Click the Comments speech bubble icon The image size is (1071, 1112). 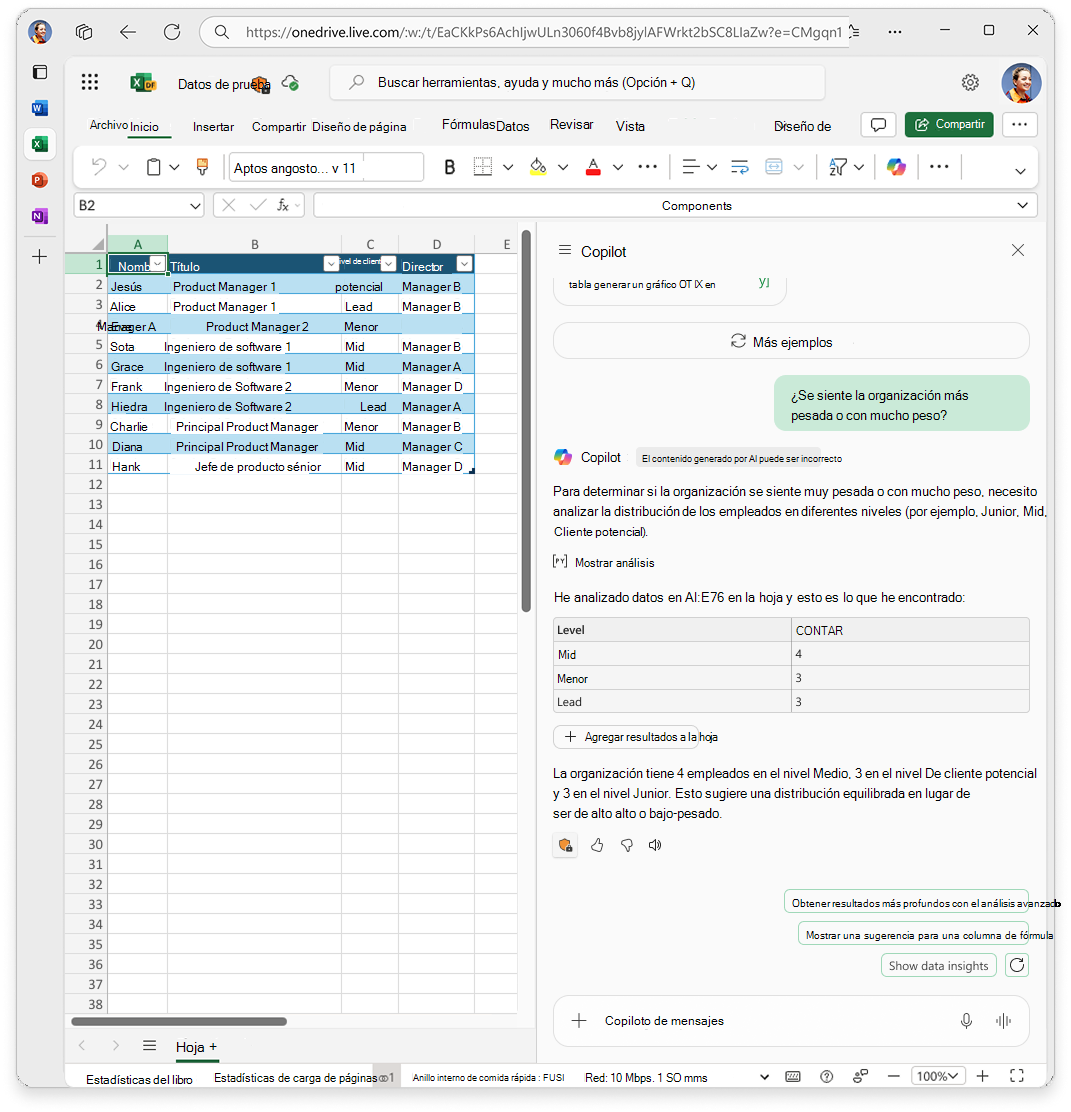click(x=878, y=125)
